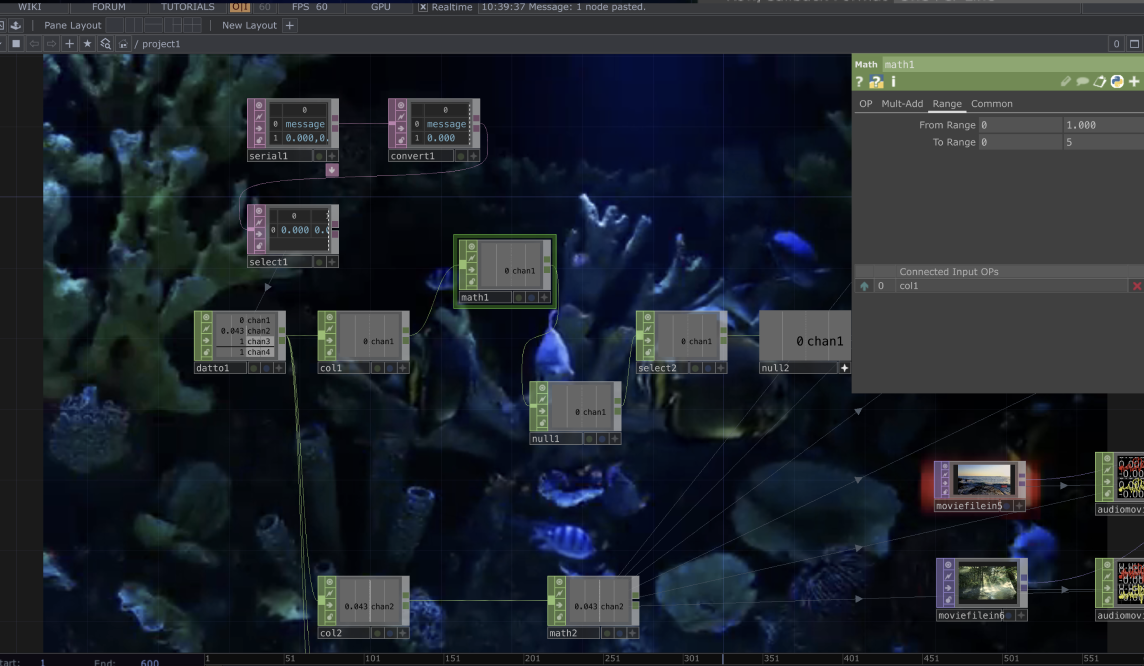
Task: Click the home network icon beside project1
Action: pyautogui.click(x=123, y=44)
